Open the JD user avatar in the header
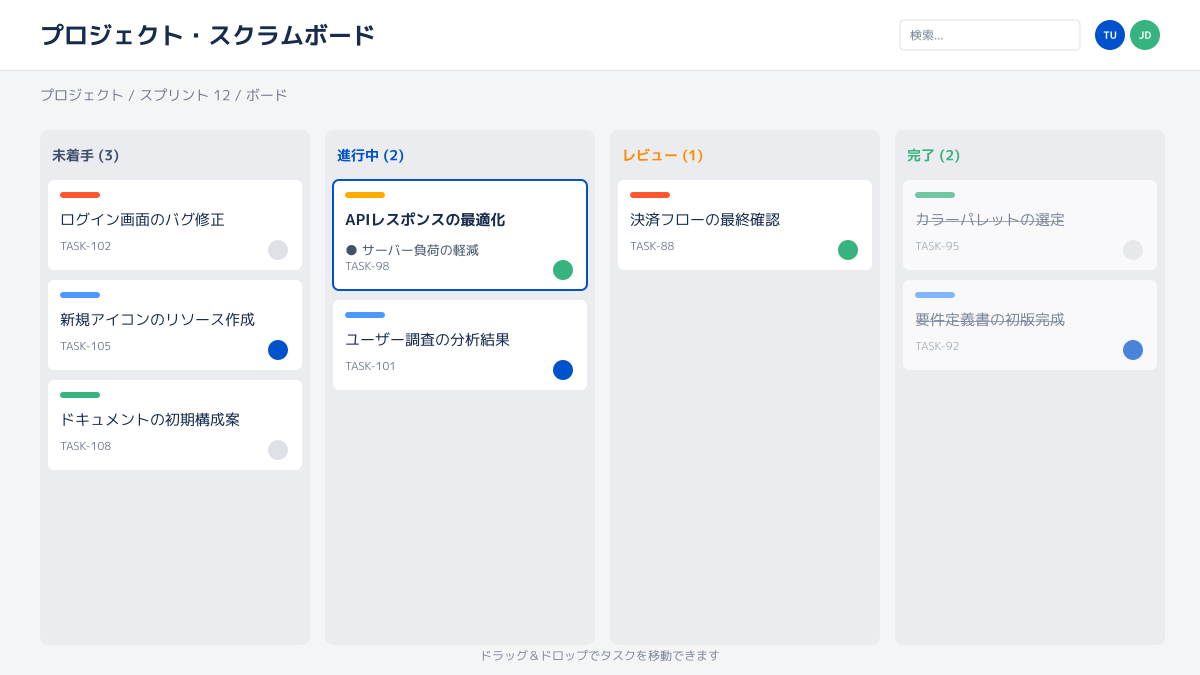 coord(1145,35)
